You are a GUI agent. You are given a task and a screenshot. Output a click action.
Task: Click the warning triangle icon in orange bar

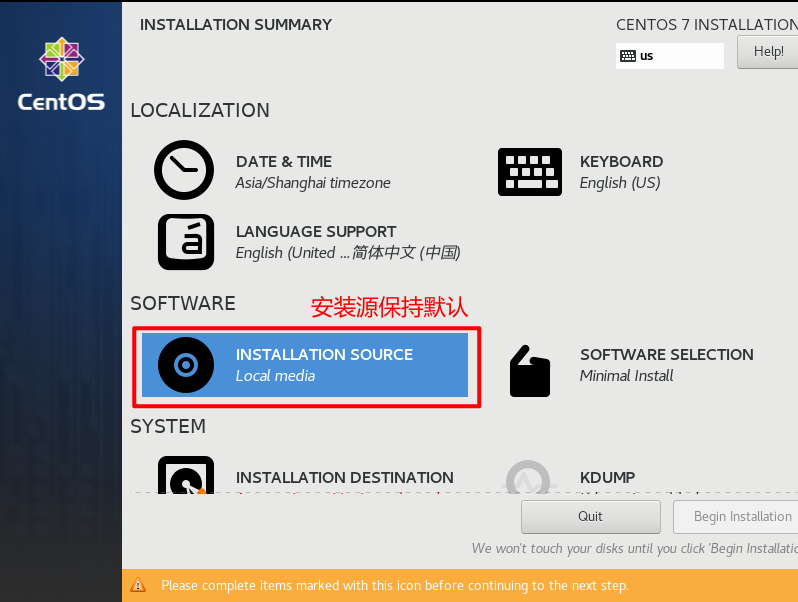click(138, 585)
